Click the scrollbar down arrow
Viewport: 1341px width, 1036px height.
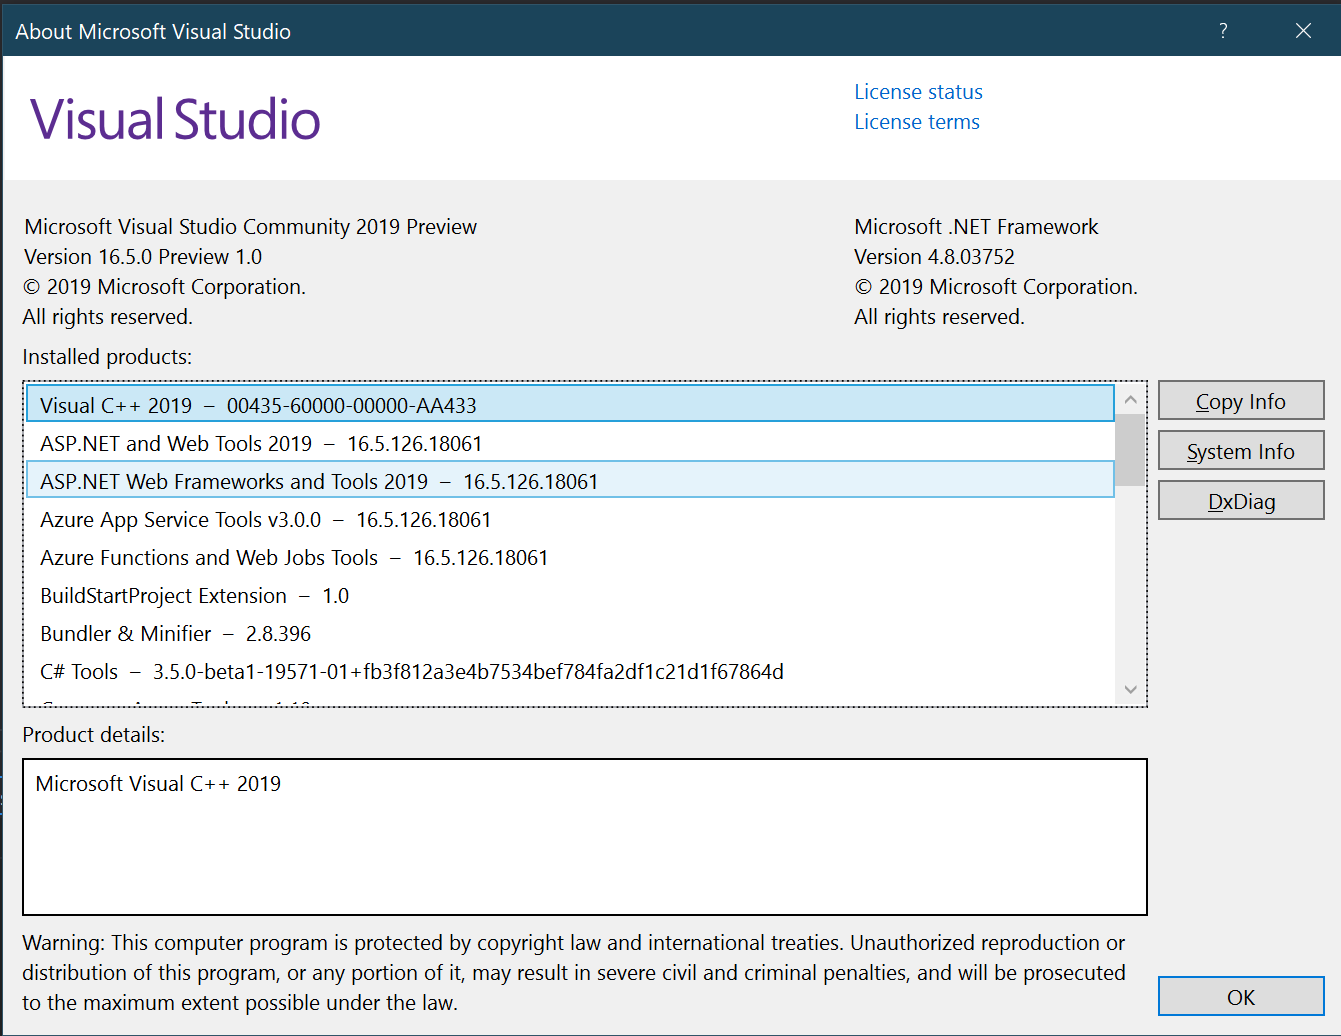[1130, 689]
